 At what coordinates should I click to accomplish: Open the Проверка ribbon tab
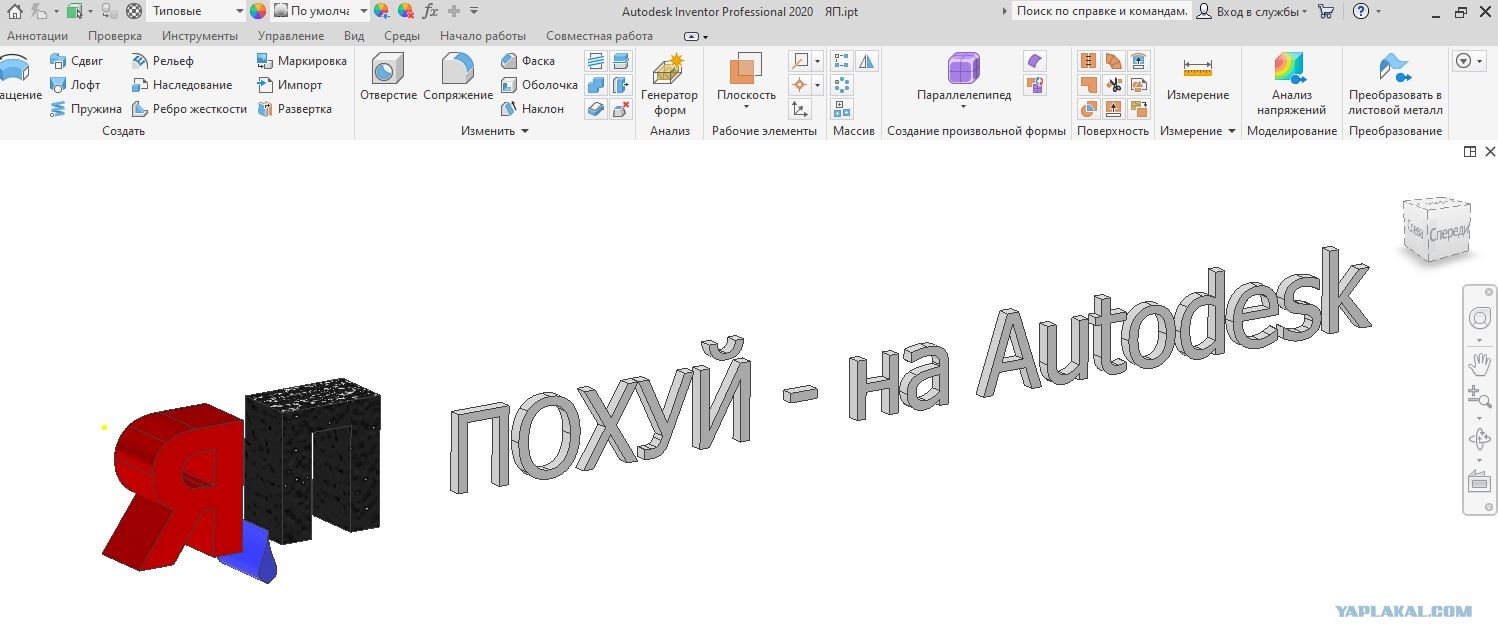click(x=114, y=36)
